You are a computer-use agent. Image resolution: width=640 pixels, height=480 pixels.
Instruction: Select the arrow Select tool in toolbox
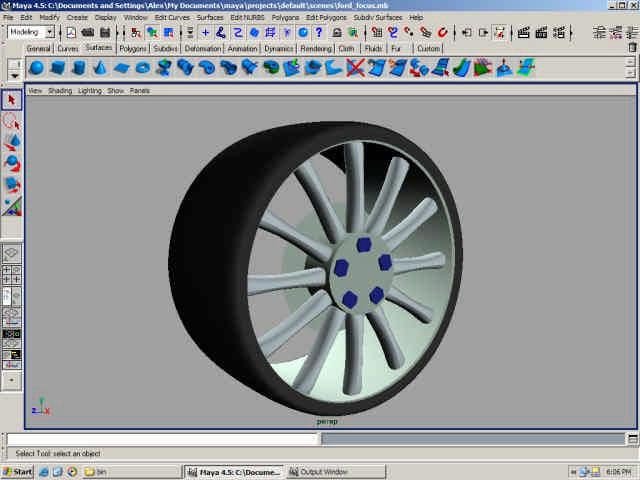(12, 100)
